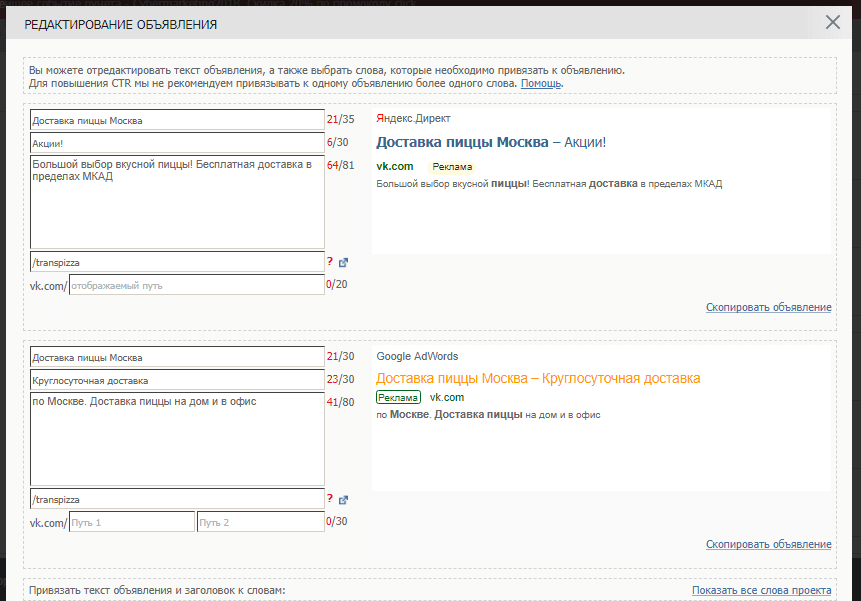Focus the Путь 2 input field
861x601 pixels.
260,522
